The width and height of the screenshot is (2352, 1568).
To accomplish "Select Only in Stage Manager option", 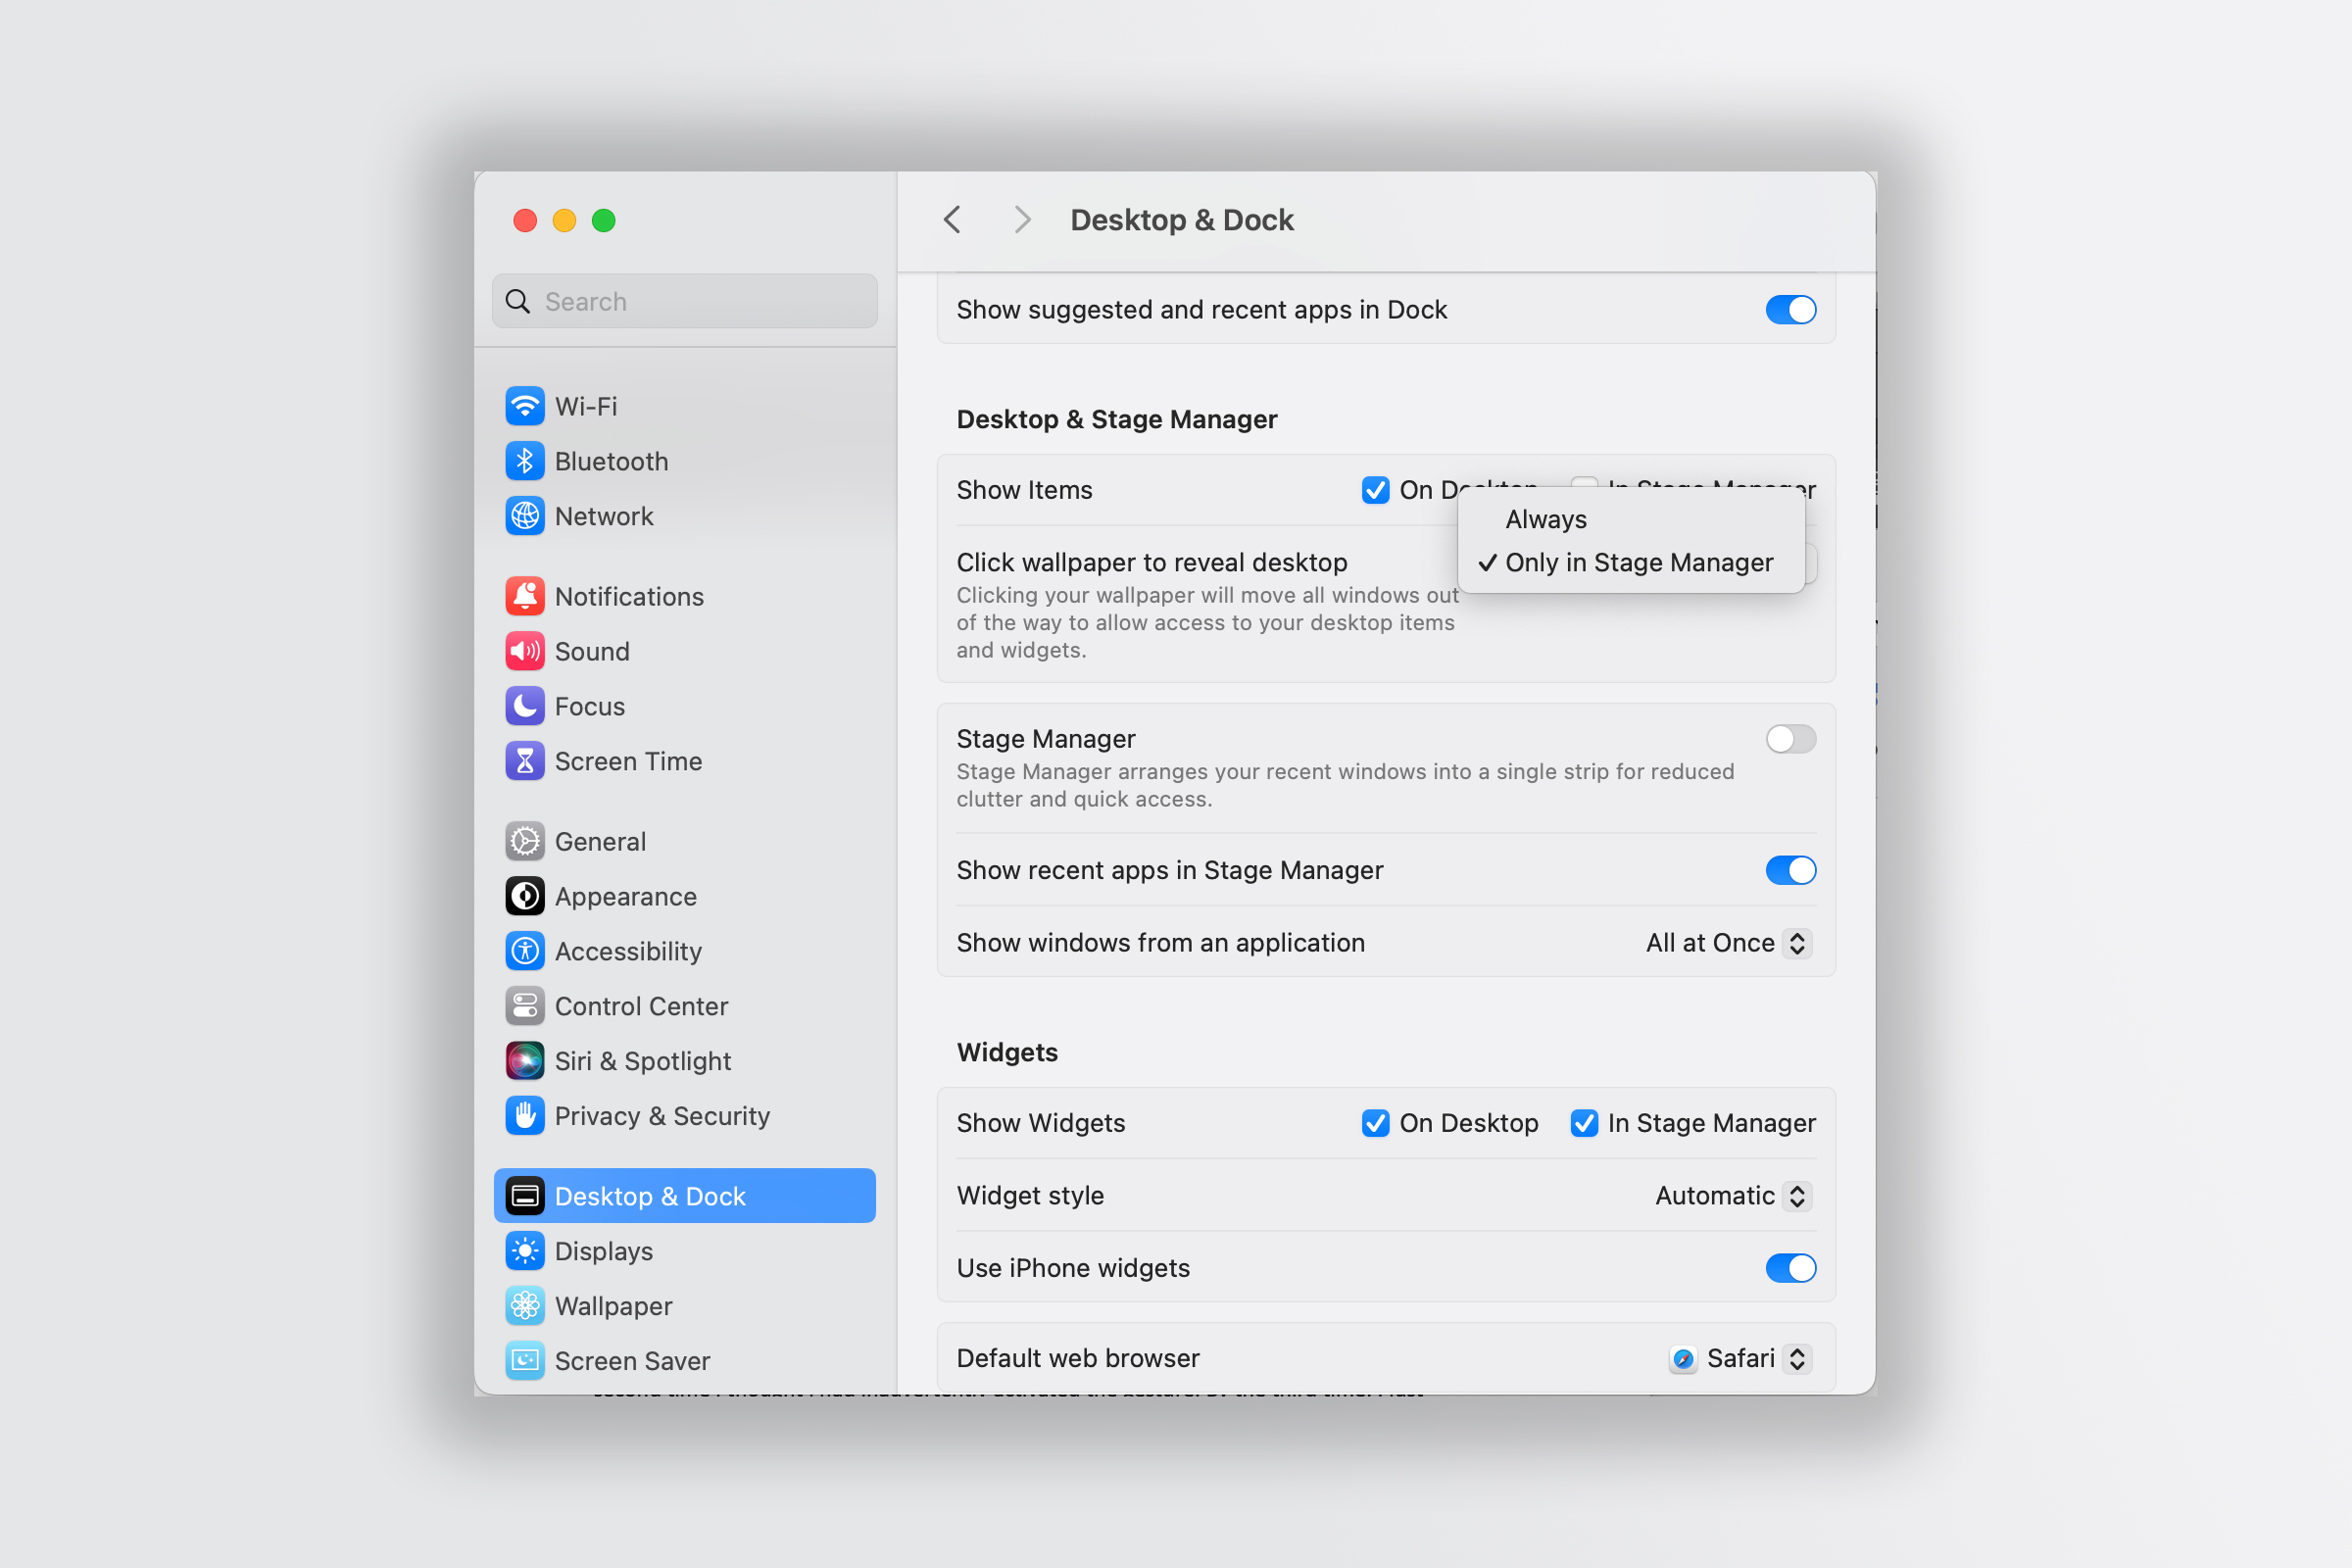I will click(x=1638, y=562).
